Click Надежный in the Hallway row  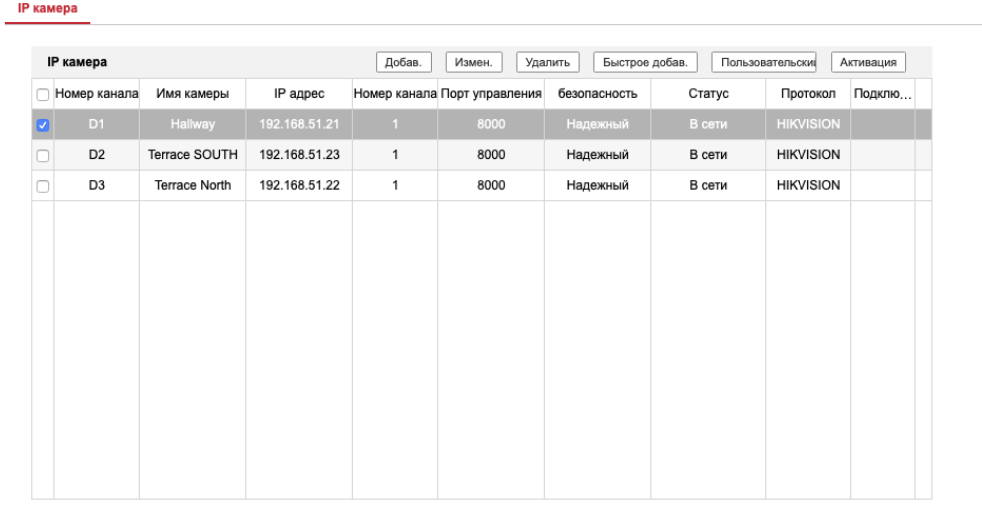point(597,124)
